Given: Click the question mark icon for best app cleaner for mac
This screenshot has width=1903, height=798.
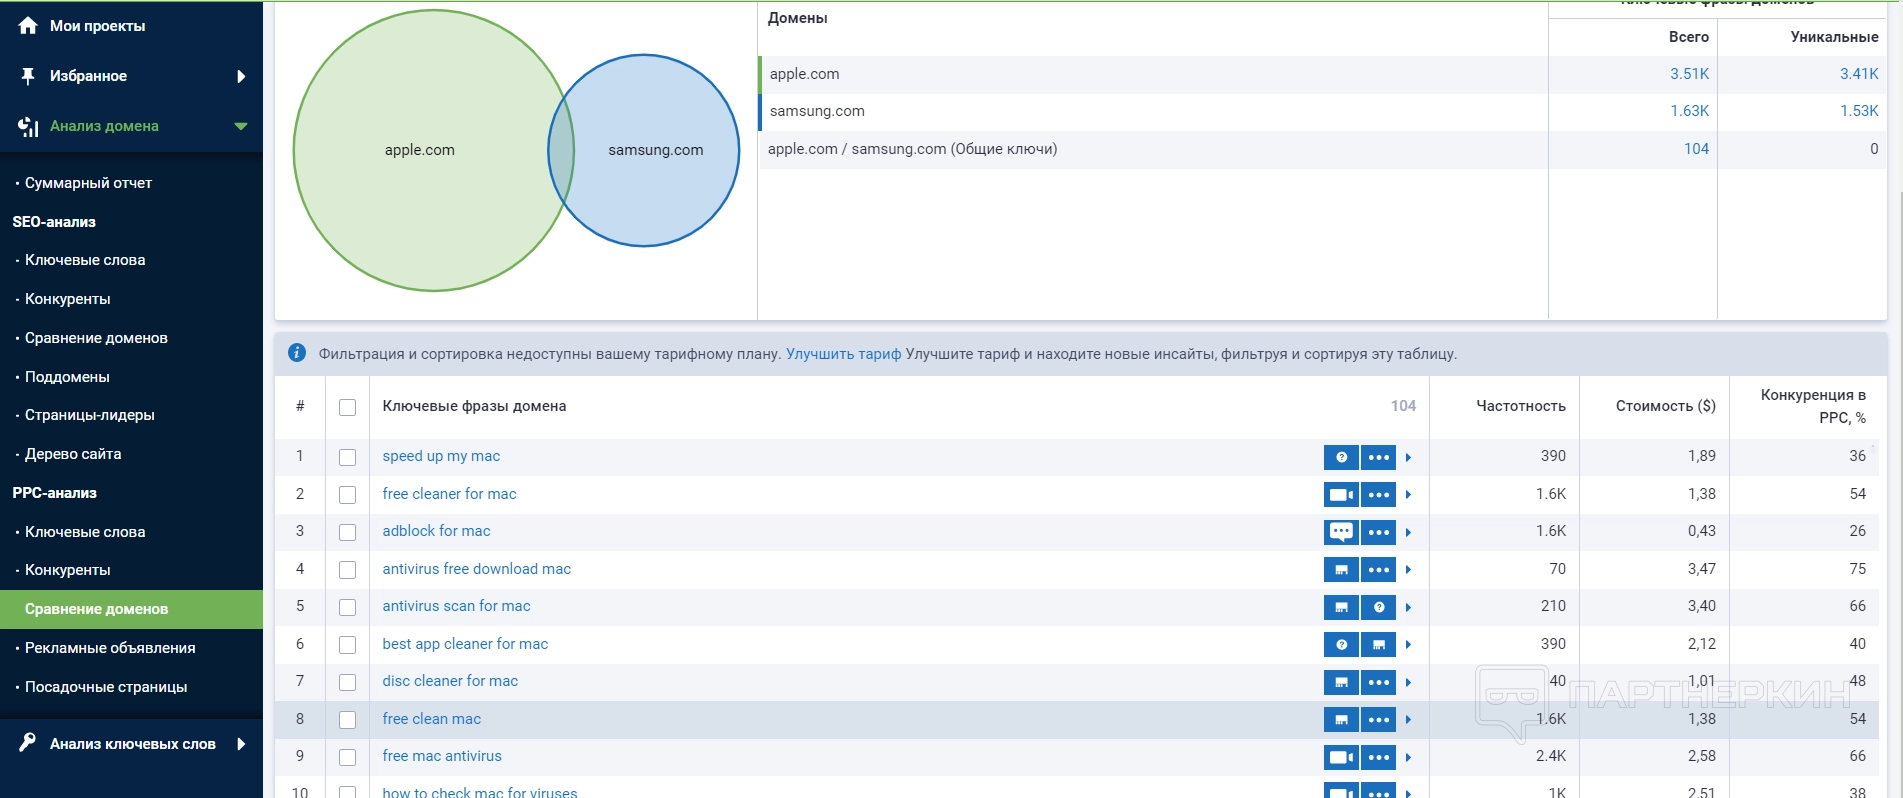Looking at the screenshot, I should [1341, 644].
